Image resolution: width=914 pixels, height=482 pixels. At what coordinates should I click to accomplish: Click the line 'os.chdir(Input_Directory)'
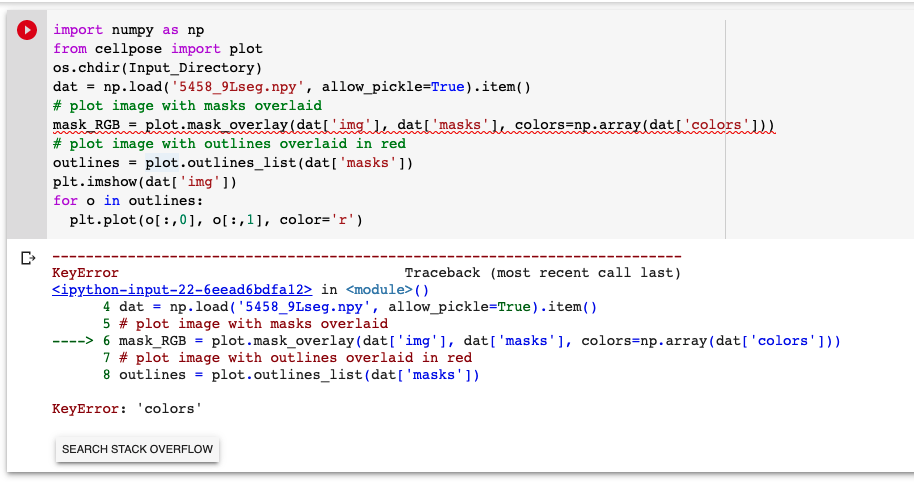[157, 68]
